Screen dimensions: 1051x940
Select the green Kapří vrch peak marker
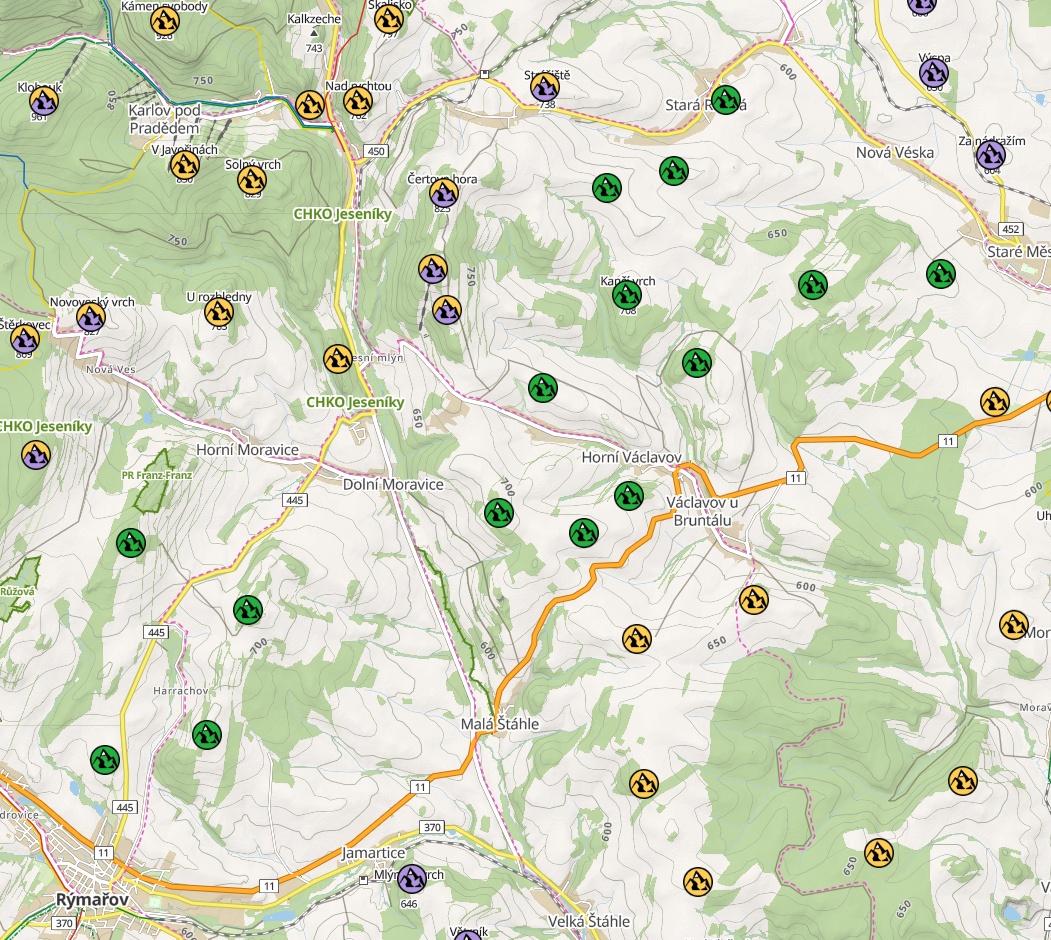[626, 295]
